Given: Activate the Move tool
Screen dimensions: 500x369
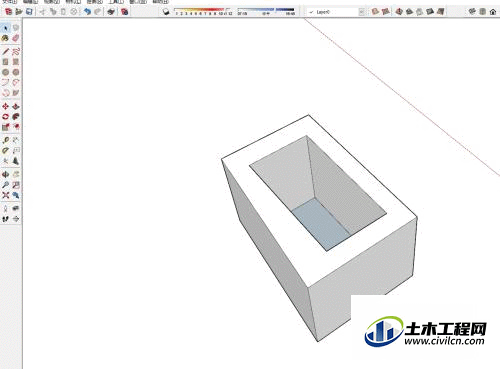Looking at the screenshot, I should [x=5, y=106].
